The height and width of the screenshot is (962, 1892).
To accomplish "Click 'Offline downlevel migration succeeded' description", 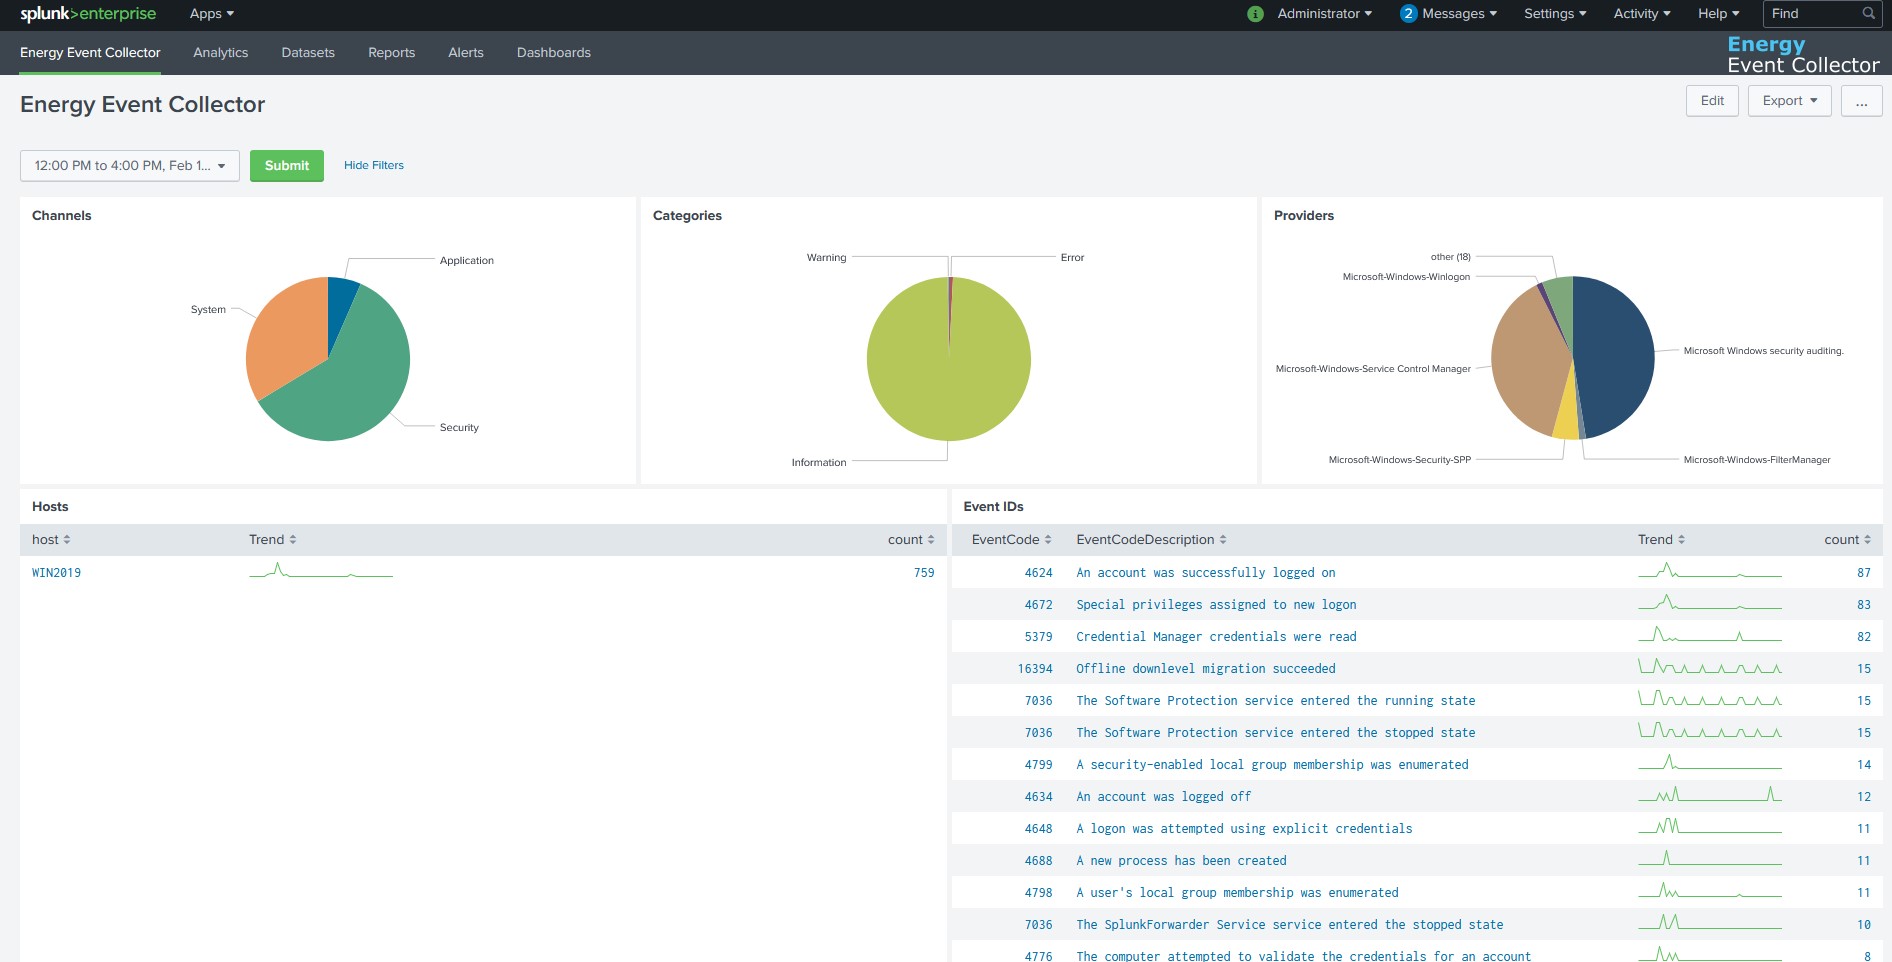I will pos(1205,669).
